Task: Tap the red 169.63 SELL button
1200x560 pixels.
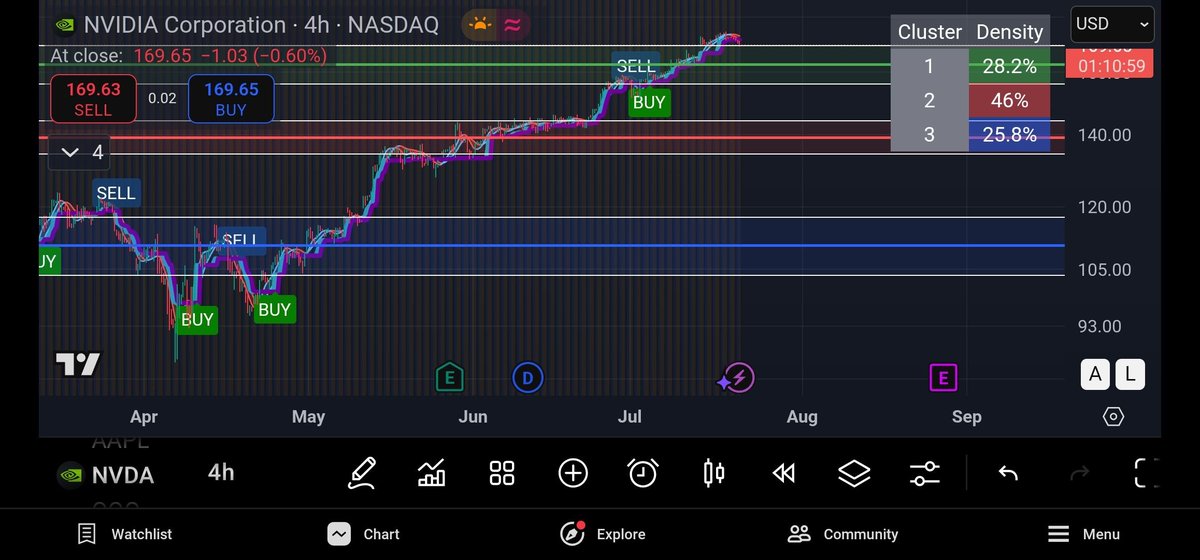Action: click(93, 98)
